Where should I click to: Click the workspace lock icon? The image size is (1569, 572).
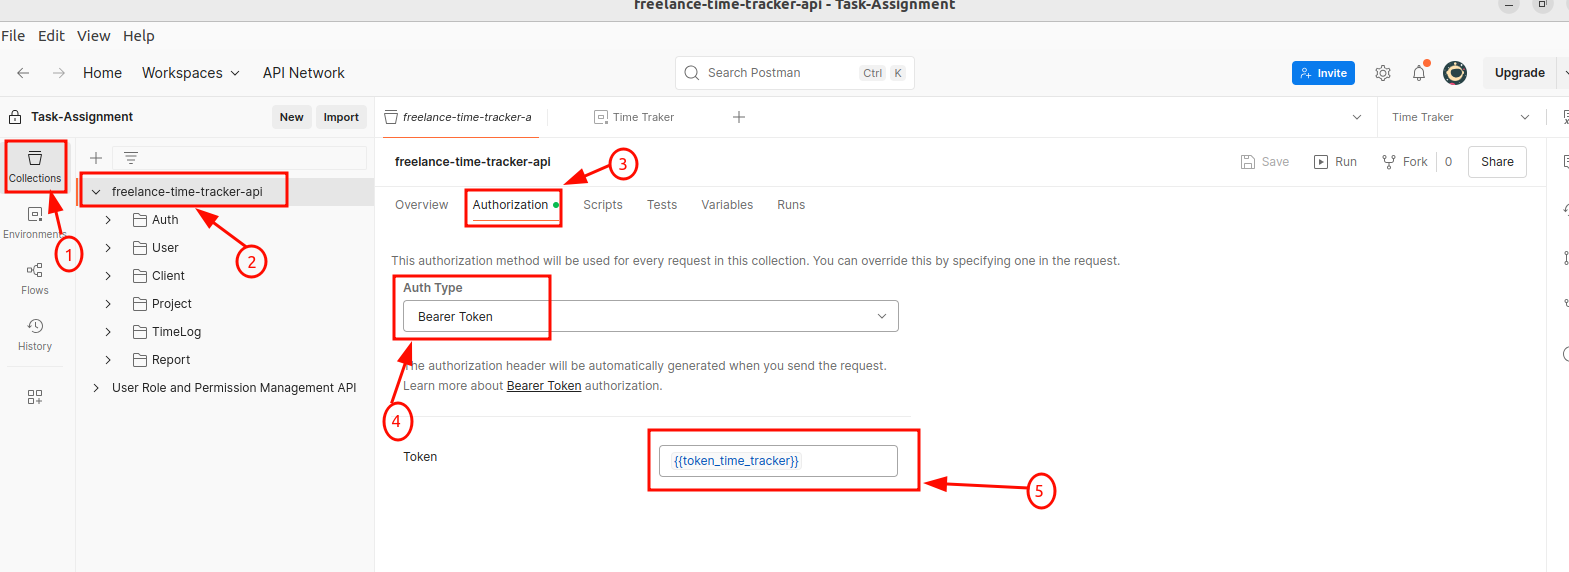[x=15, y=117]
